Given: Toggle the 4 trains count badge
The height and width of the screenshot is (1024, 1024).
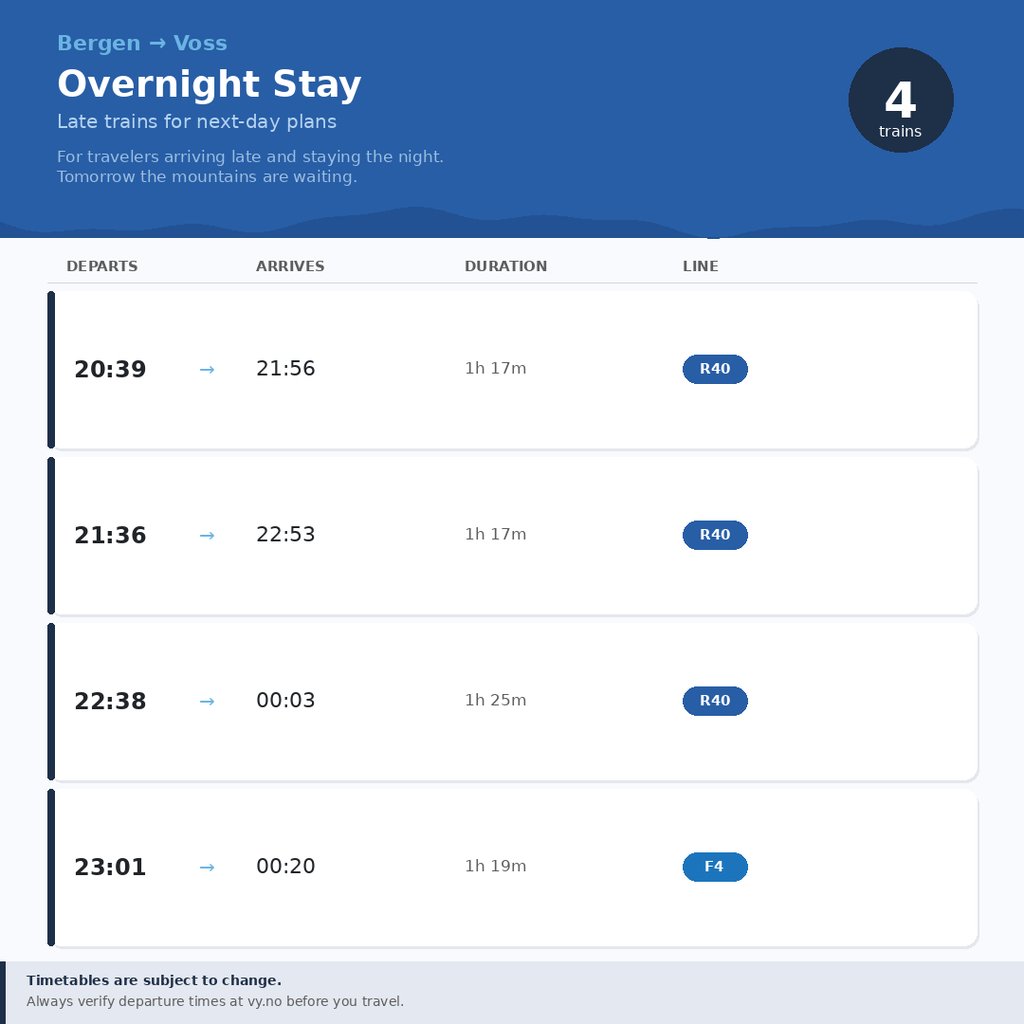Looking at the screenshot, I should tap(900, 100).
